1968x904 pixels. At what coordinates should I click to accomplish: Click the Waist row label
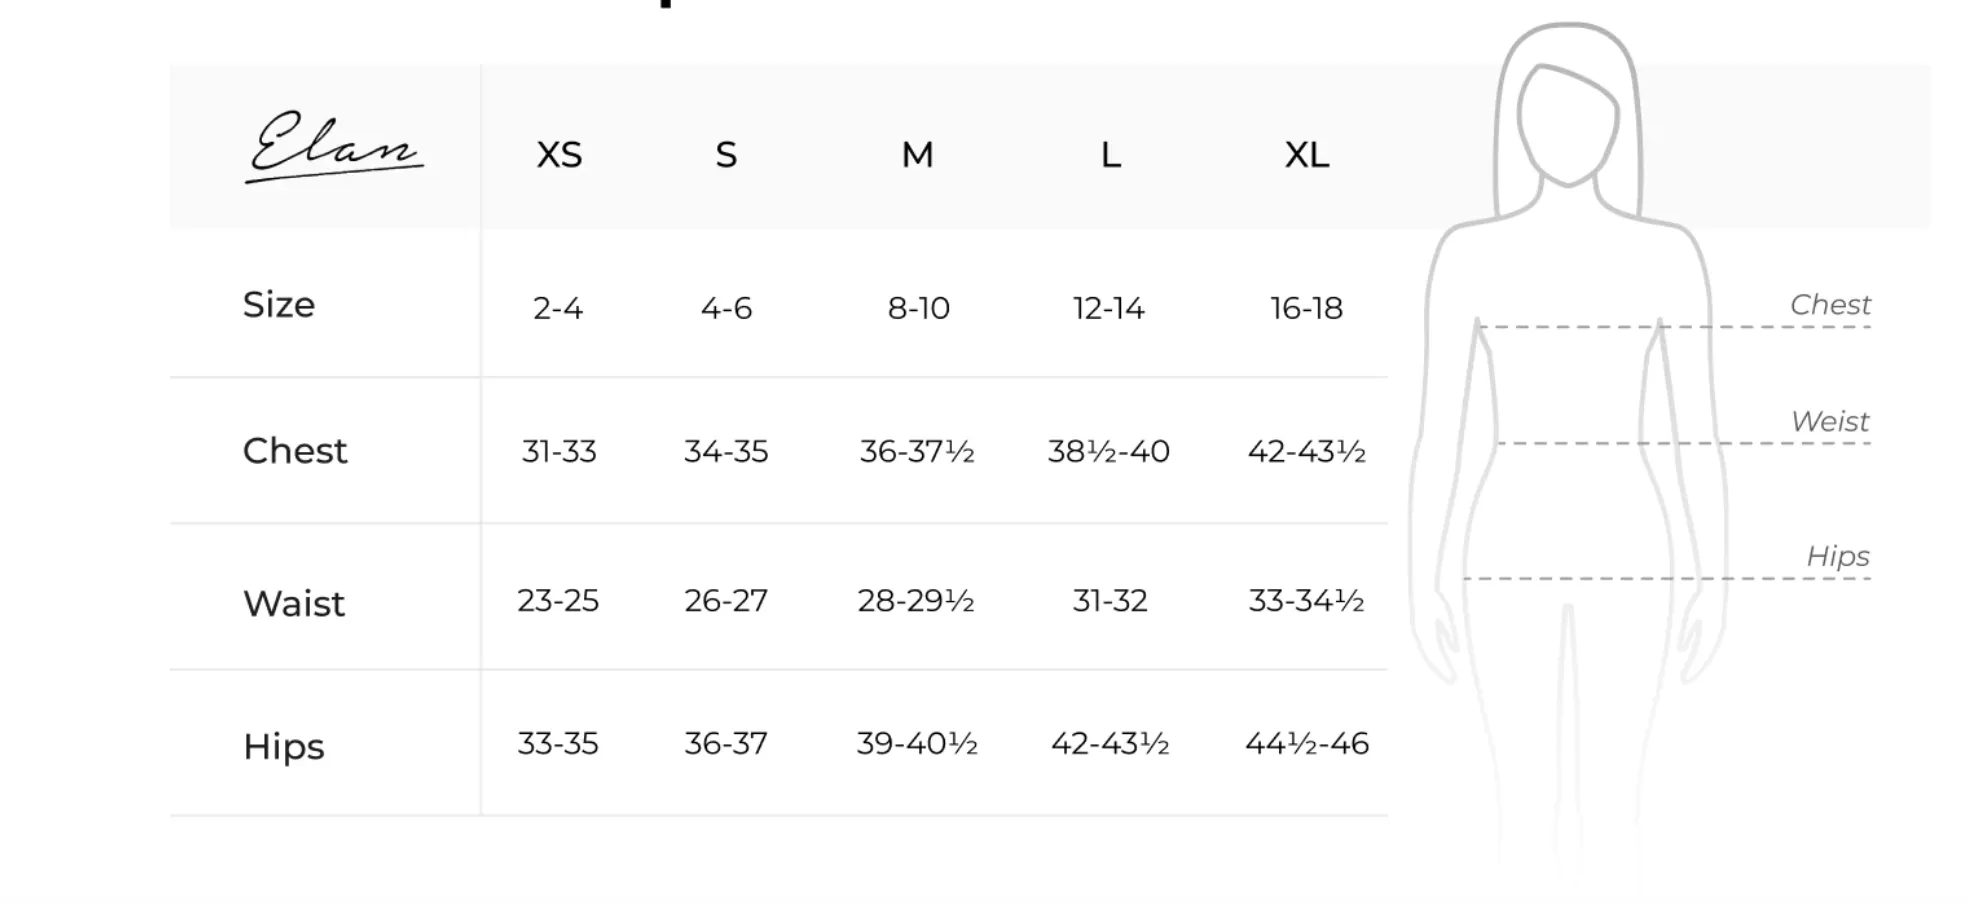click(x=294, y=604)
